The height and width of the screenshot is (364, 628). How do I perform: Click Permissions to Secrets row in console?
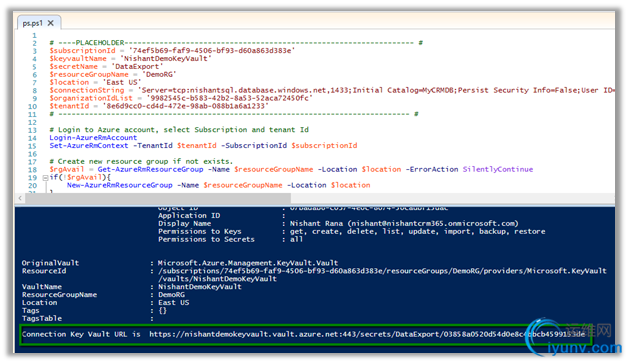230,239
